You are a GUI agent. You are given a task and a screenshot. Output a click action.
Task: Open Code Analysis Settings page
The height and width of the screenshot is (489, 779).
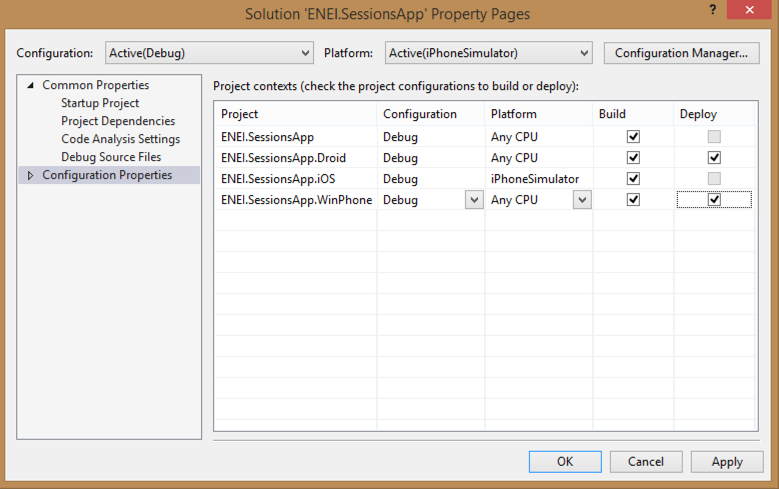[120, 140]
